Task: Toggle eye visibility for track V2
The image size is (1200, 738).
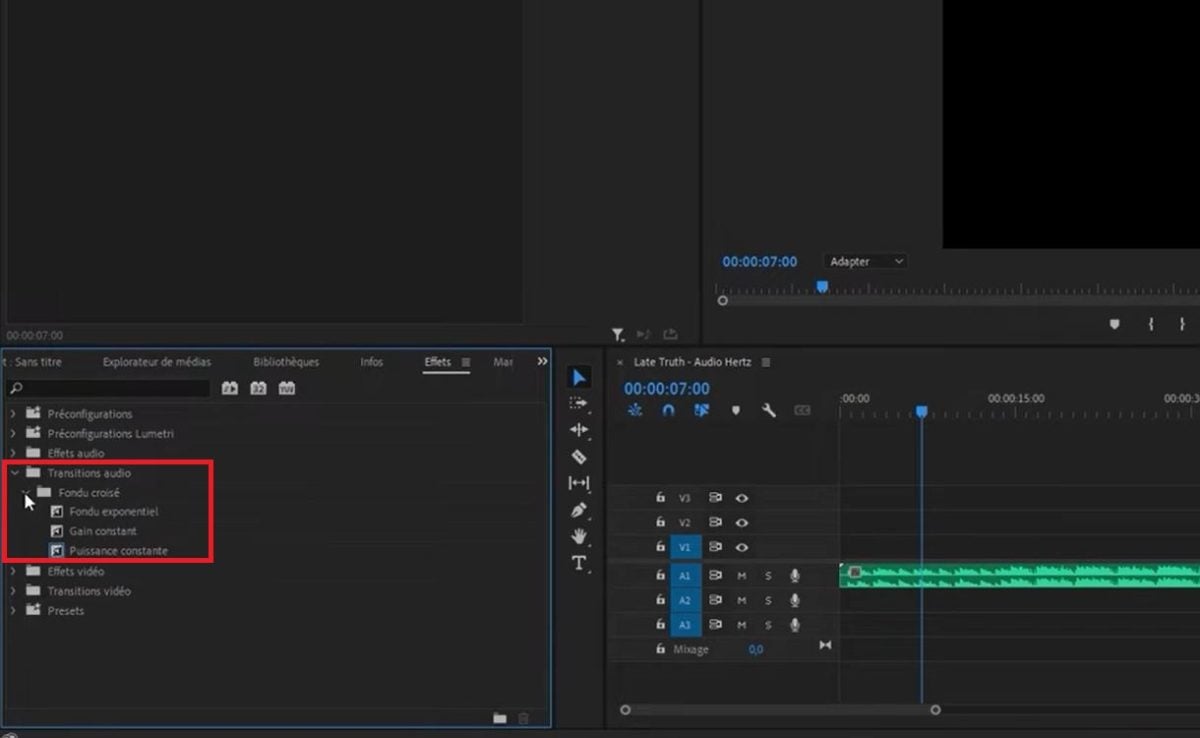Action: (x=742, y=522)
